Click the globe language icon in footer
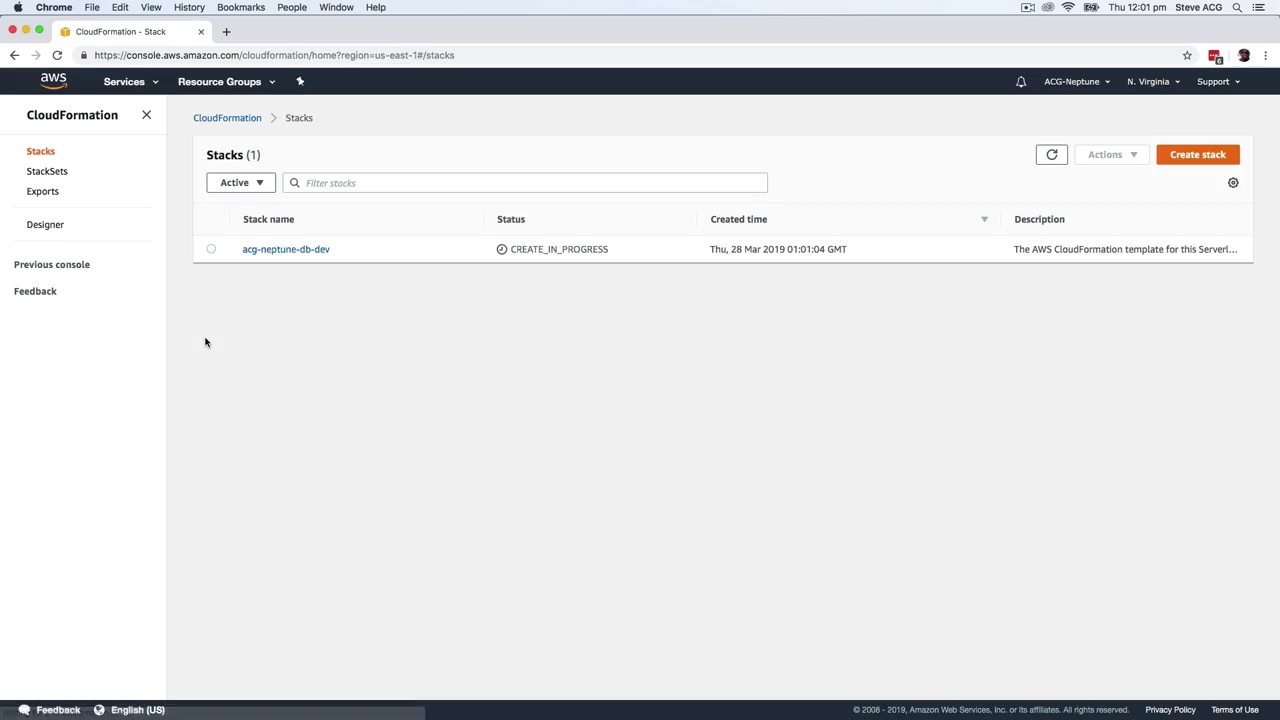The width and height of the screenshot is (1280, 720). click(99, 710)
